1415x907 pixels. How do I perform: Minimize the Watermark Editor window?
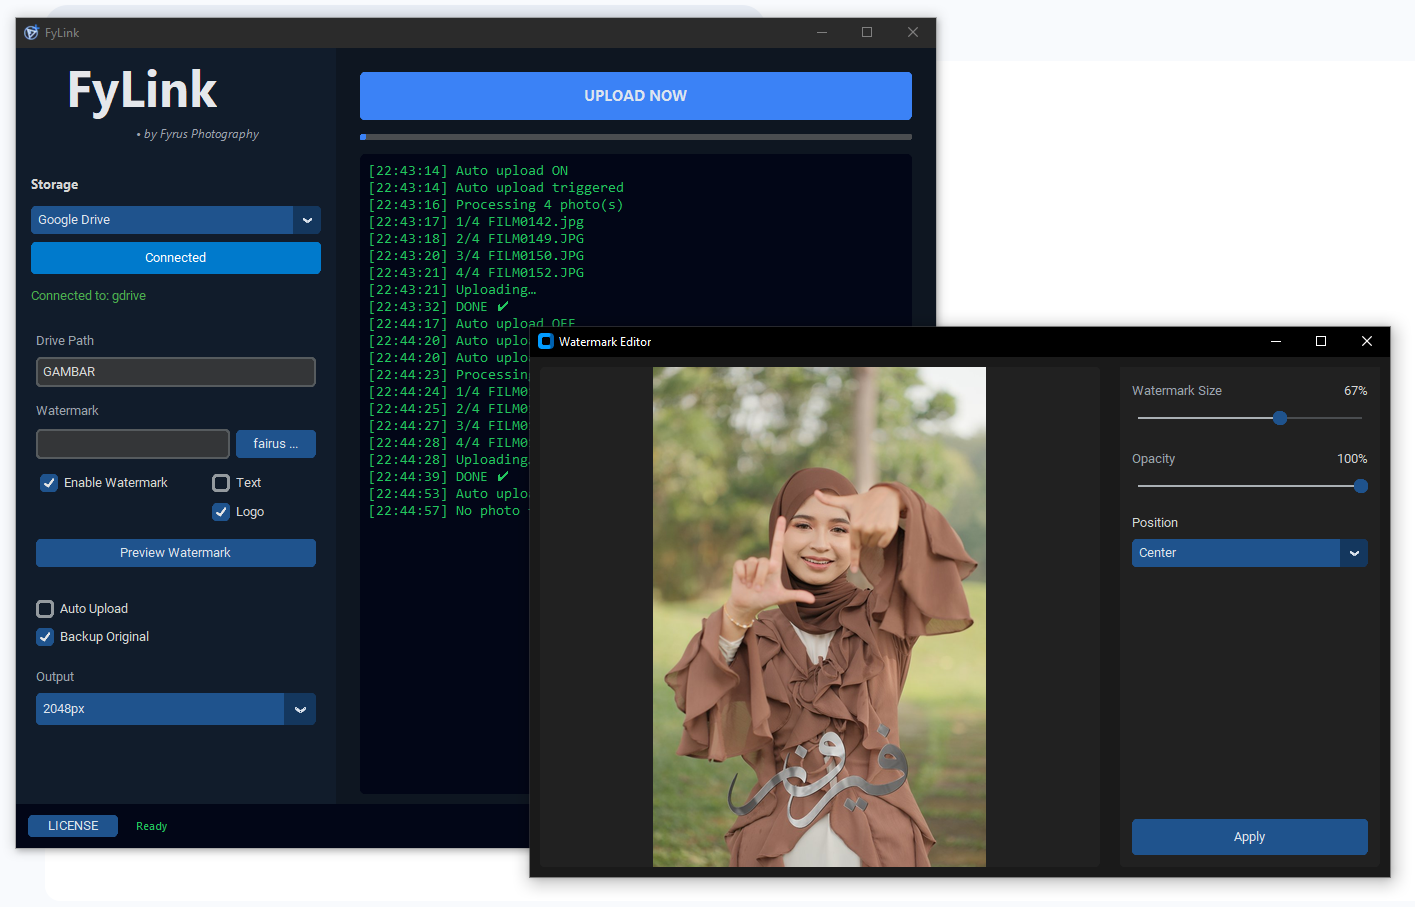pyautogui.click(x=1276, y=341)
